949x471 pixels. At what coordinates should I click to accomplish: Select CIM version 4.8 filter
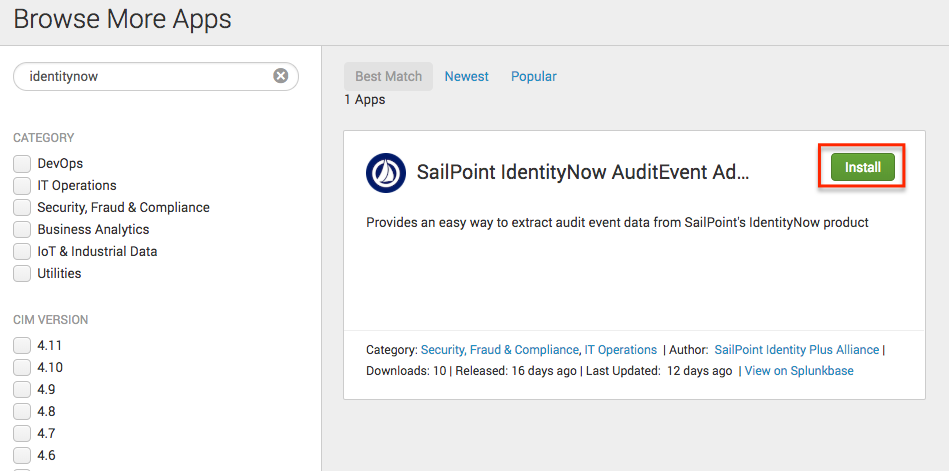(x=22, y=411)
